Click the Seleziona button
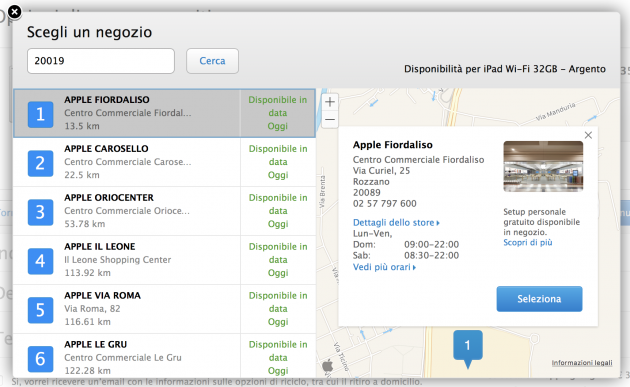This screenshot has height=387, width=630. pos(539,299)
